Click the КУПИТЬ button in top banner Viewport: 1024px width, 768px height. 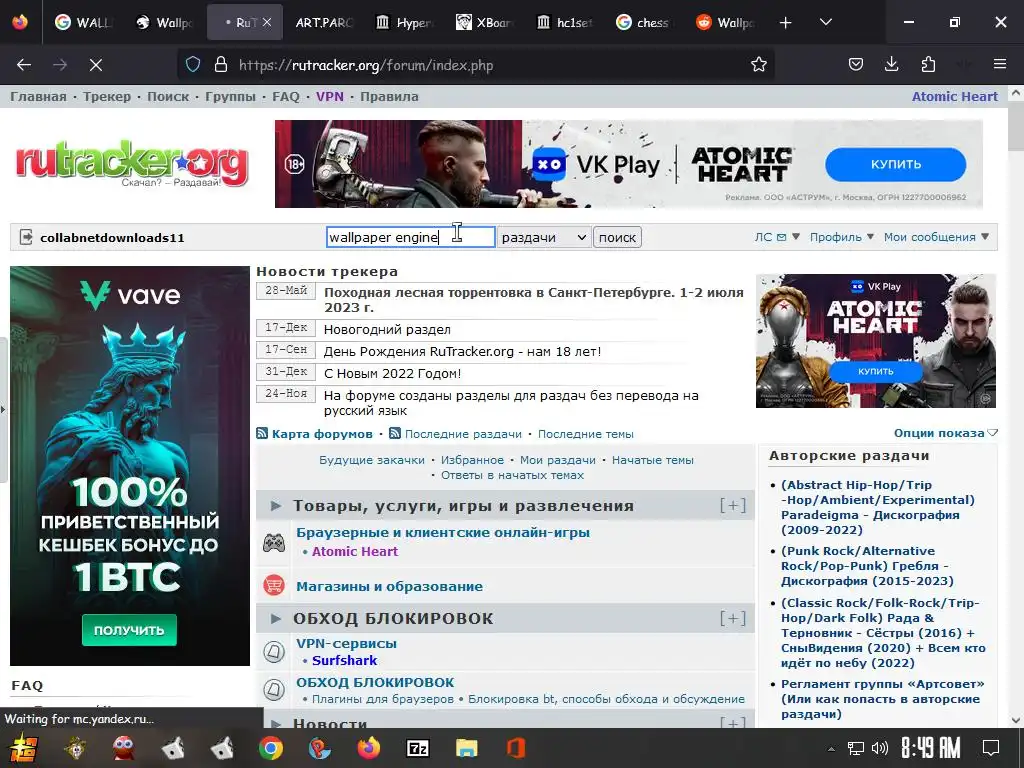(895, 165)
